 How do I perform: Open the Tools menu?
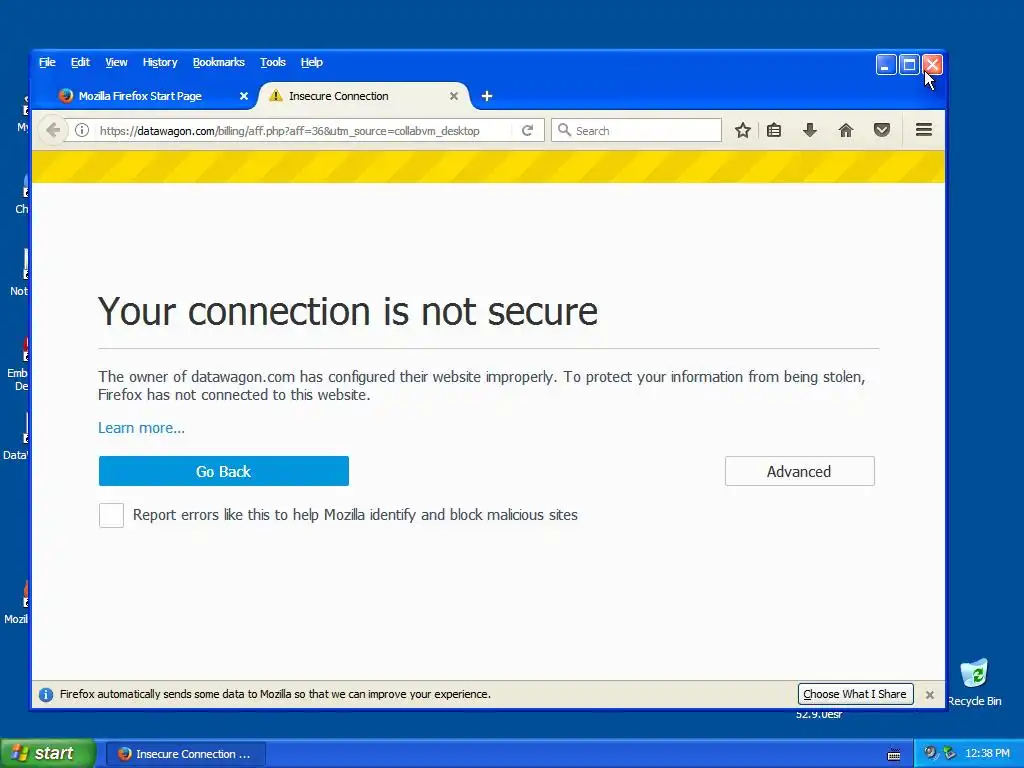click(x=273, y=62)
